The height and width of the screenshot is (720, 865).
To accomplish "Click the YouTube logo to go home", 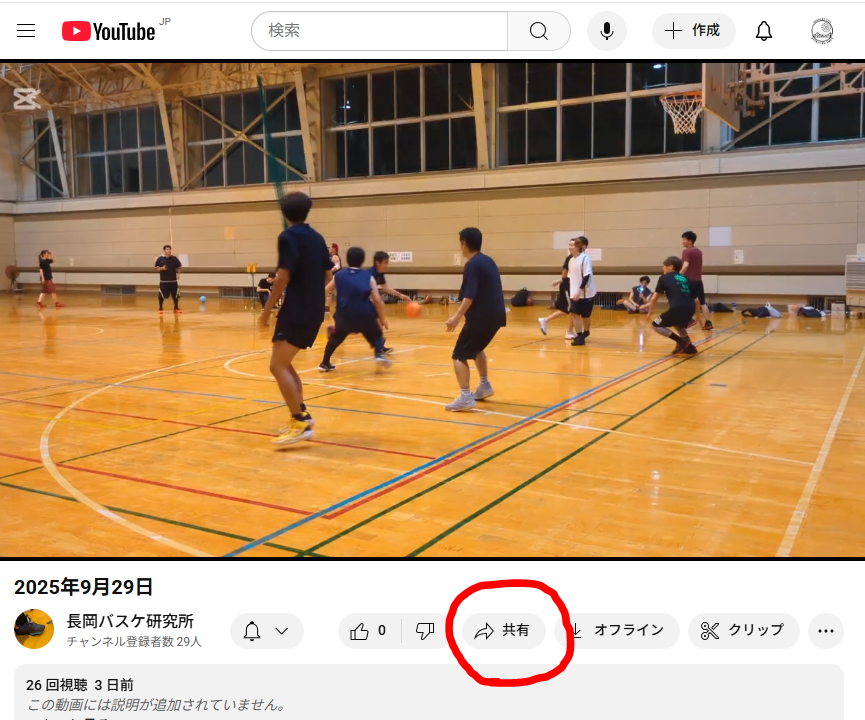I will tap(109, 31).
